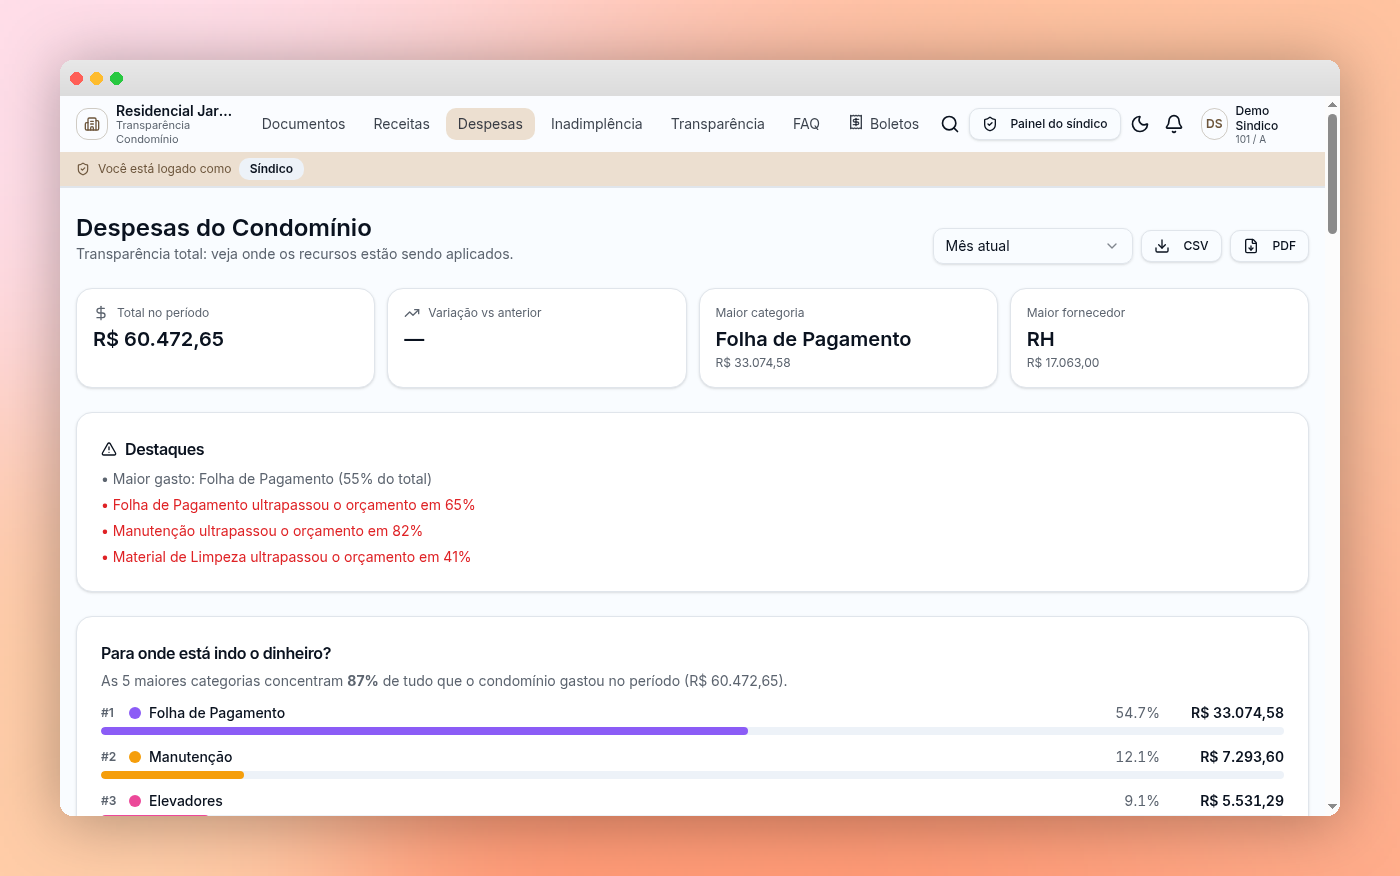Click the download icon on CSV button
The image size is (1400, 876).
point(1162,246)
